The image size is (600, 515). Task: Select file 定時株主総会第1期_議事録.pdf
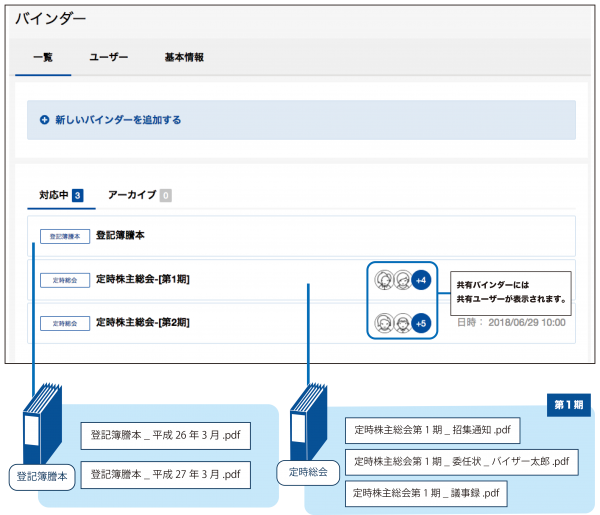point(426,493)
